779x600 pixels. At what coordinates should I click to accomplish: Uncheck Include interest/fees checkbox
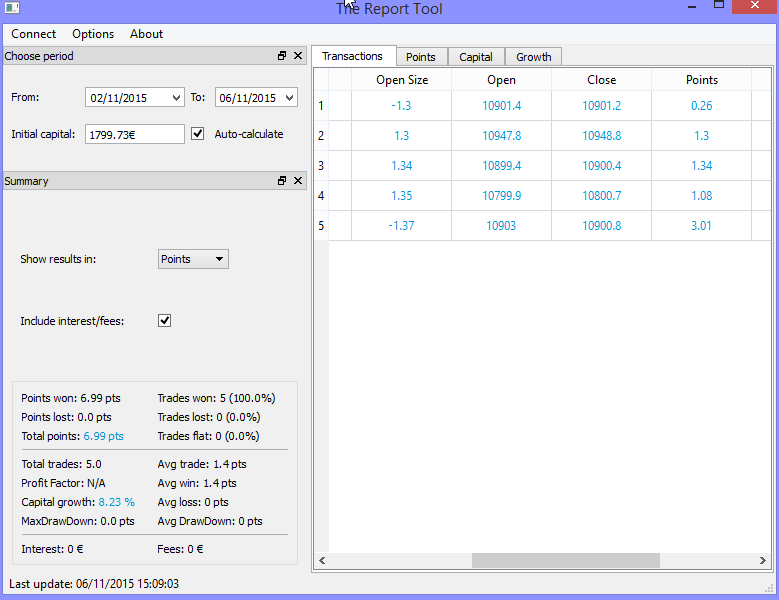(165, 321)
